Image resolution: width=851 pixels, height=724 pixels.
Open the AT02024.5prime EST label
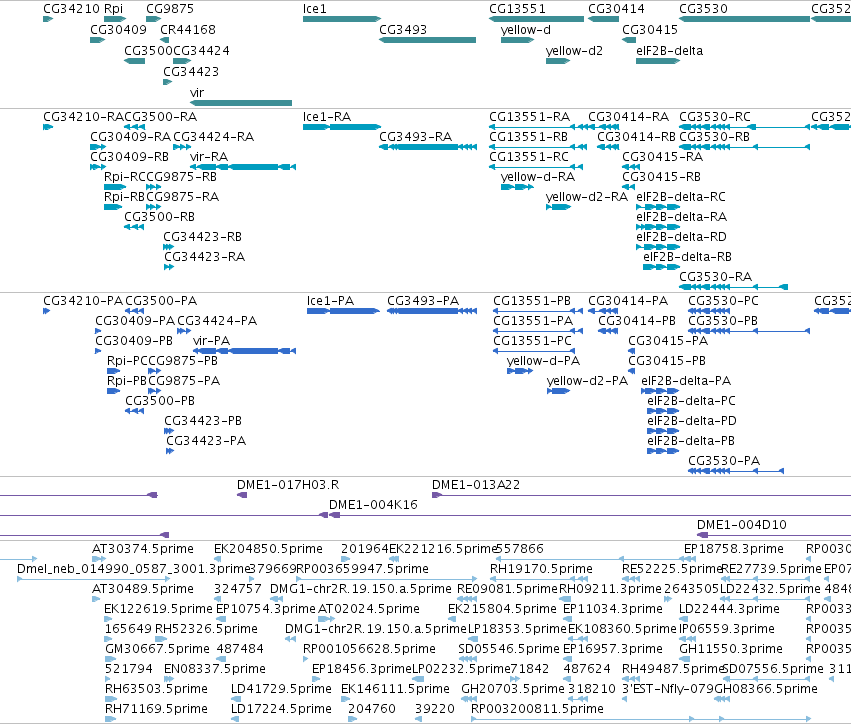pyautogui.click(x=369, y=609)
